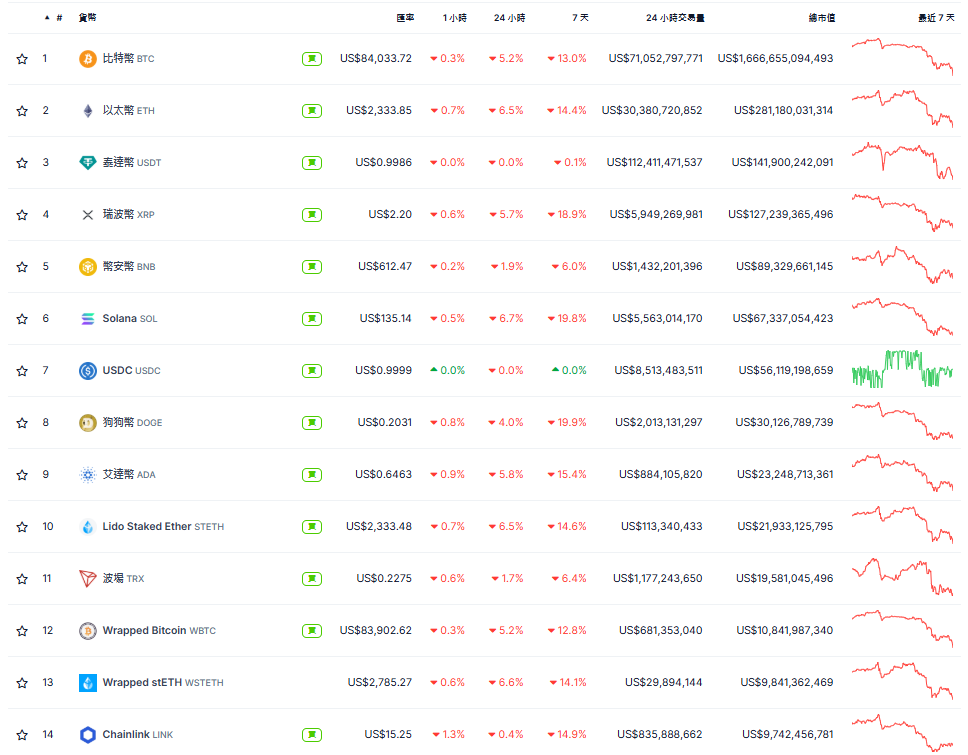Viewport: 968px width, 755px height.
Task: Click the 最近 7 天 column header
Action: 936,18
